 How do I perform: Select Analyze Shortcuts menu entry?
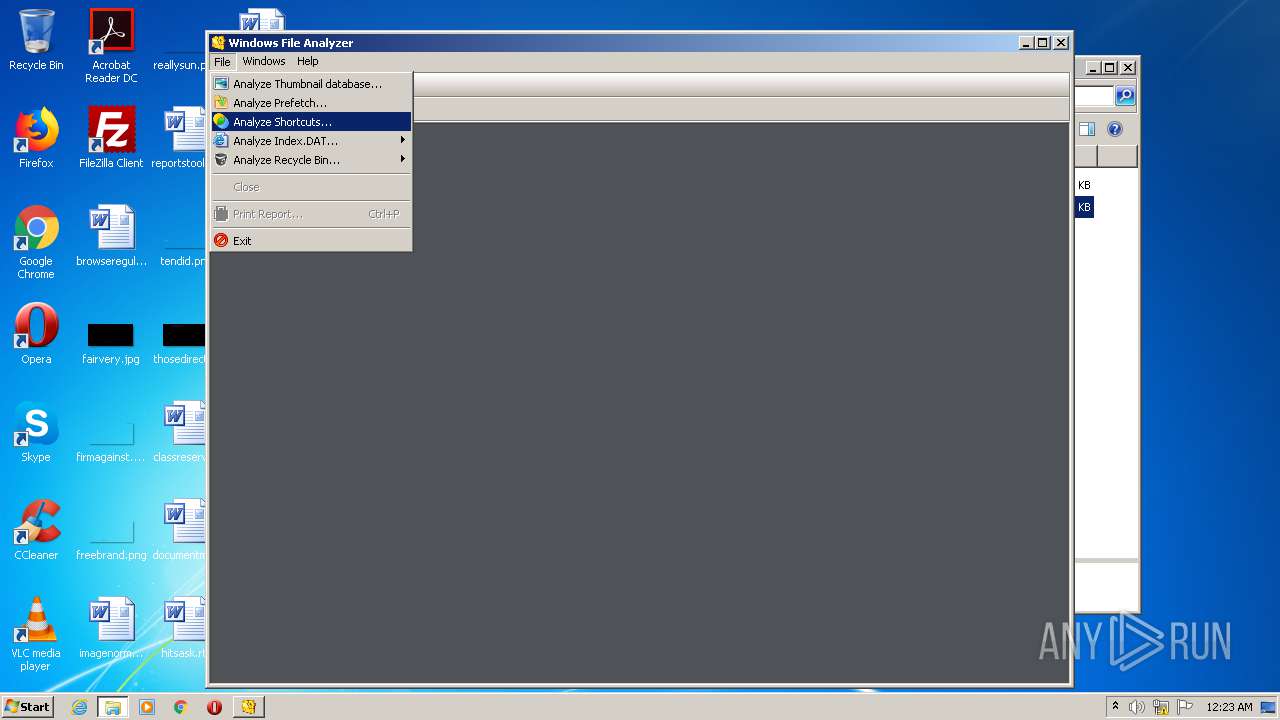[x=311, y=122]
